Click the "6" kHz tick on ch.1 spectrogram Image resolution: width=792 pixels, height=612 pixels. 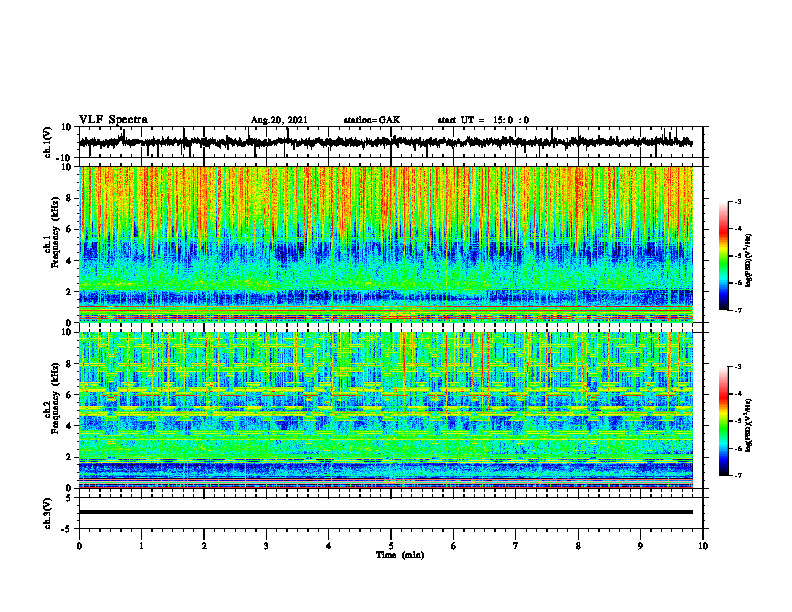tap(70, 229)
